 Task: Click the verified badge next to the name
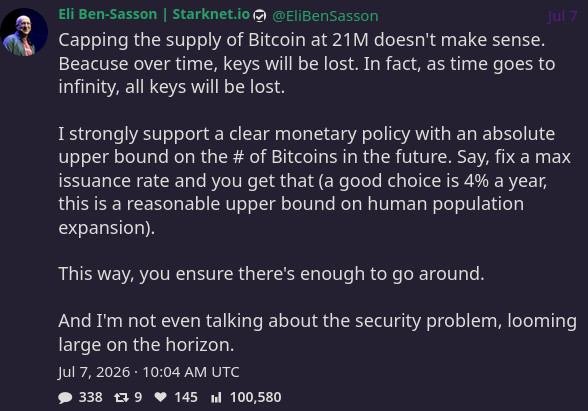pyautogui.click(x=260, y=16)
